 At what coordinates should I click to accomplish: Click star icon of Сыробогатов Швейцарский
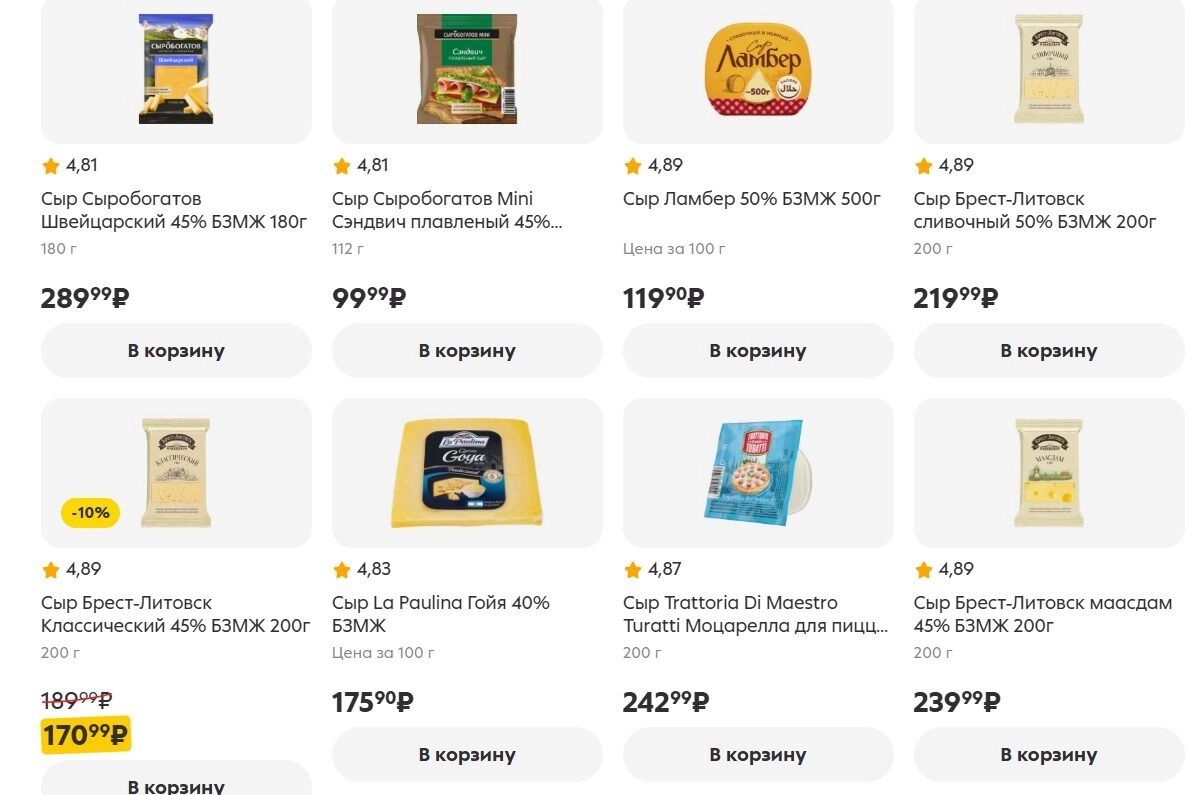point(50,166)
